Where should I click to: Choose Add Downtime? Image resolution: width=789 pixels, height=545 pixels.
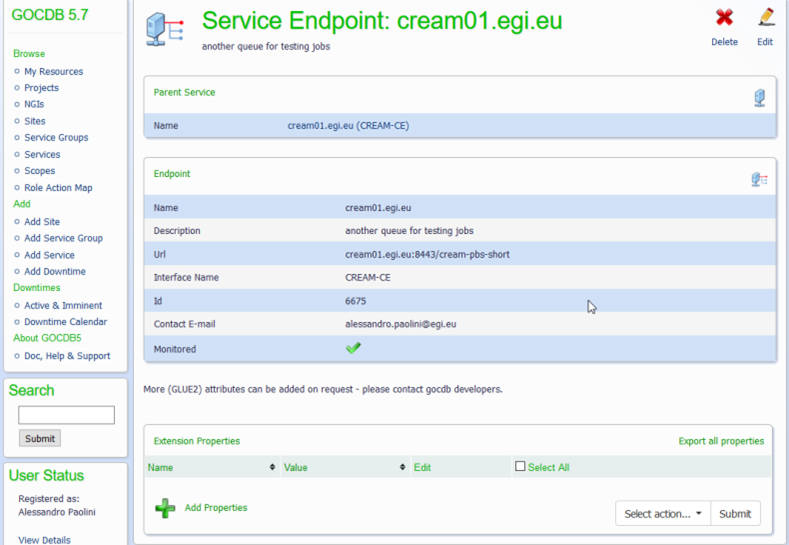coord(55,271)
